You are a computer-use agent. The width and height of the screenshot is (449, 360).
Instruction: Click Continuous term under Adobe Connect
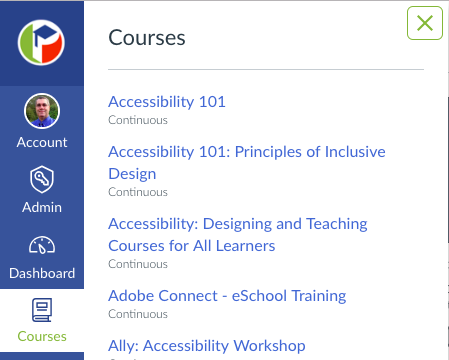point(138,314)
